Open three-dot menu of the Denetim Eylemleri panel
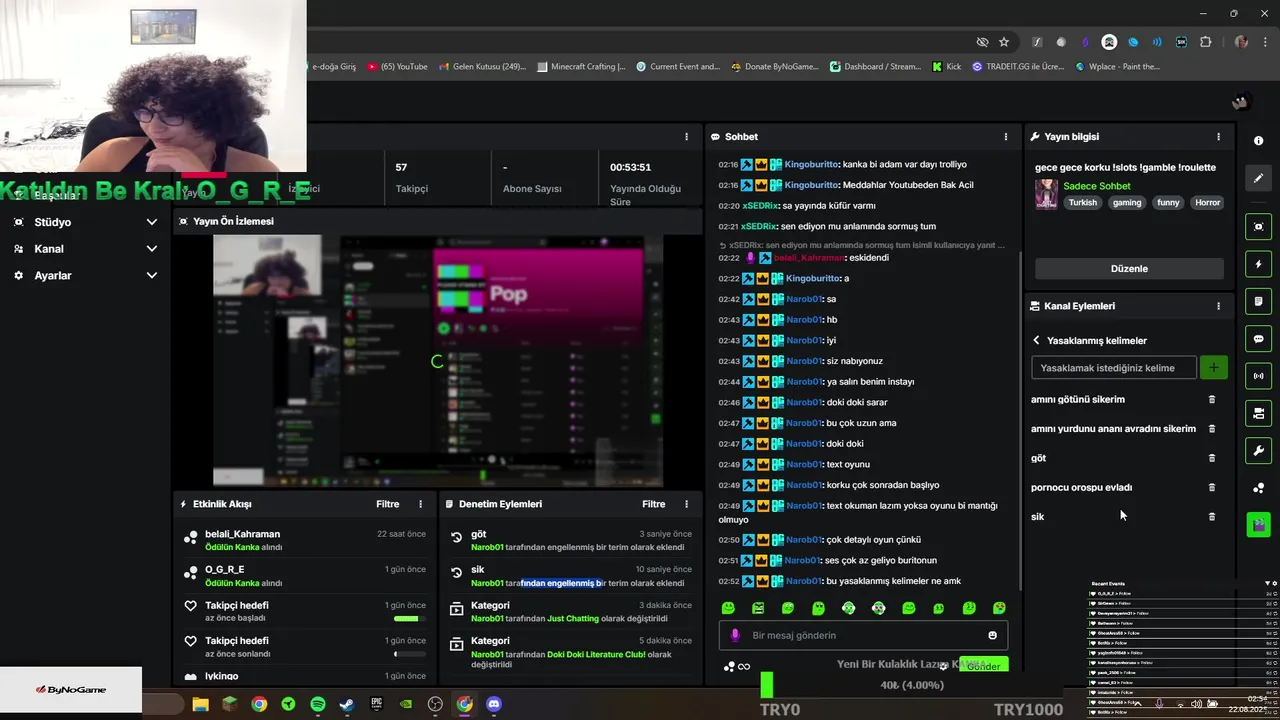 pos(686,504)
